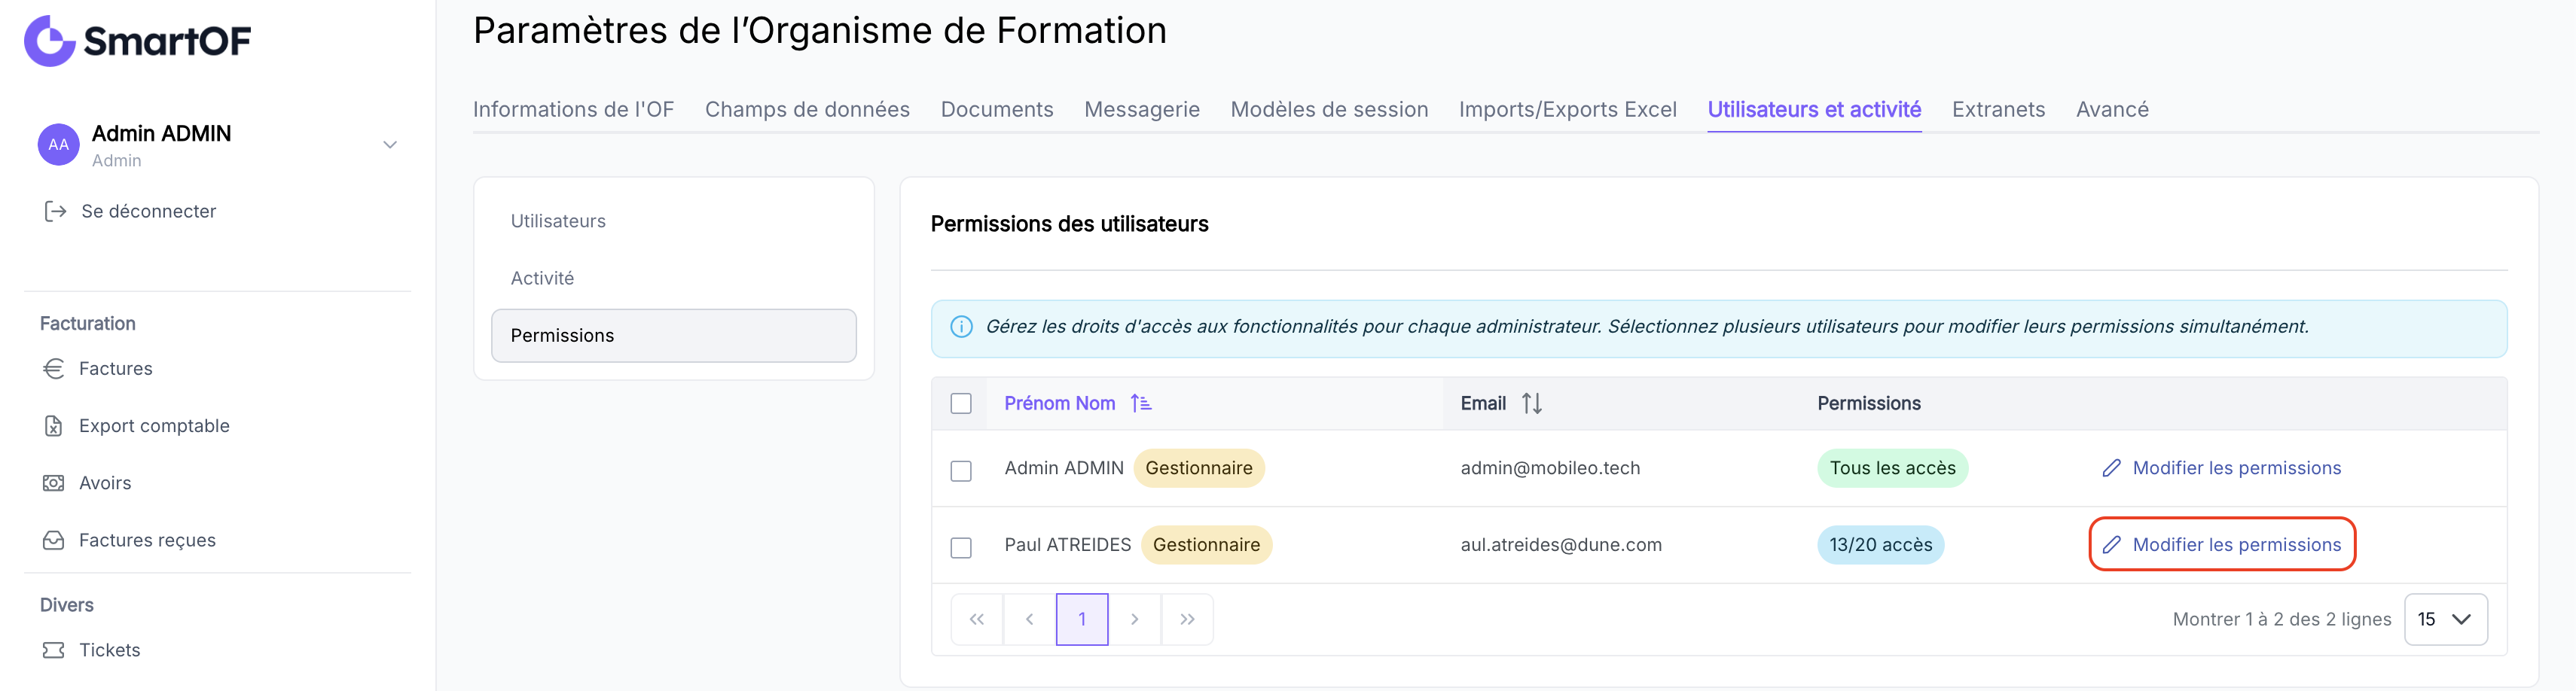Select the Utilisateurs et activité tab
The width and height of the screenshot is (2576, 691).
1814,109
